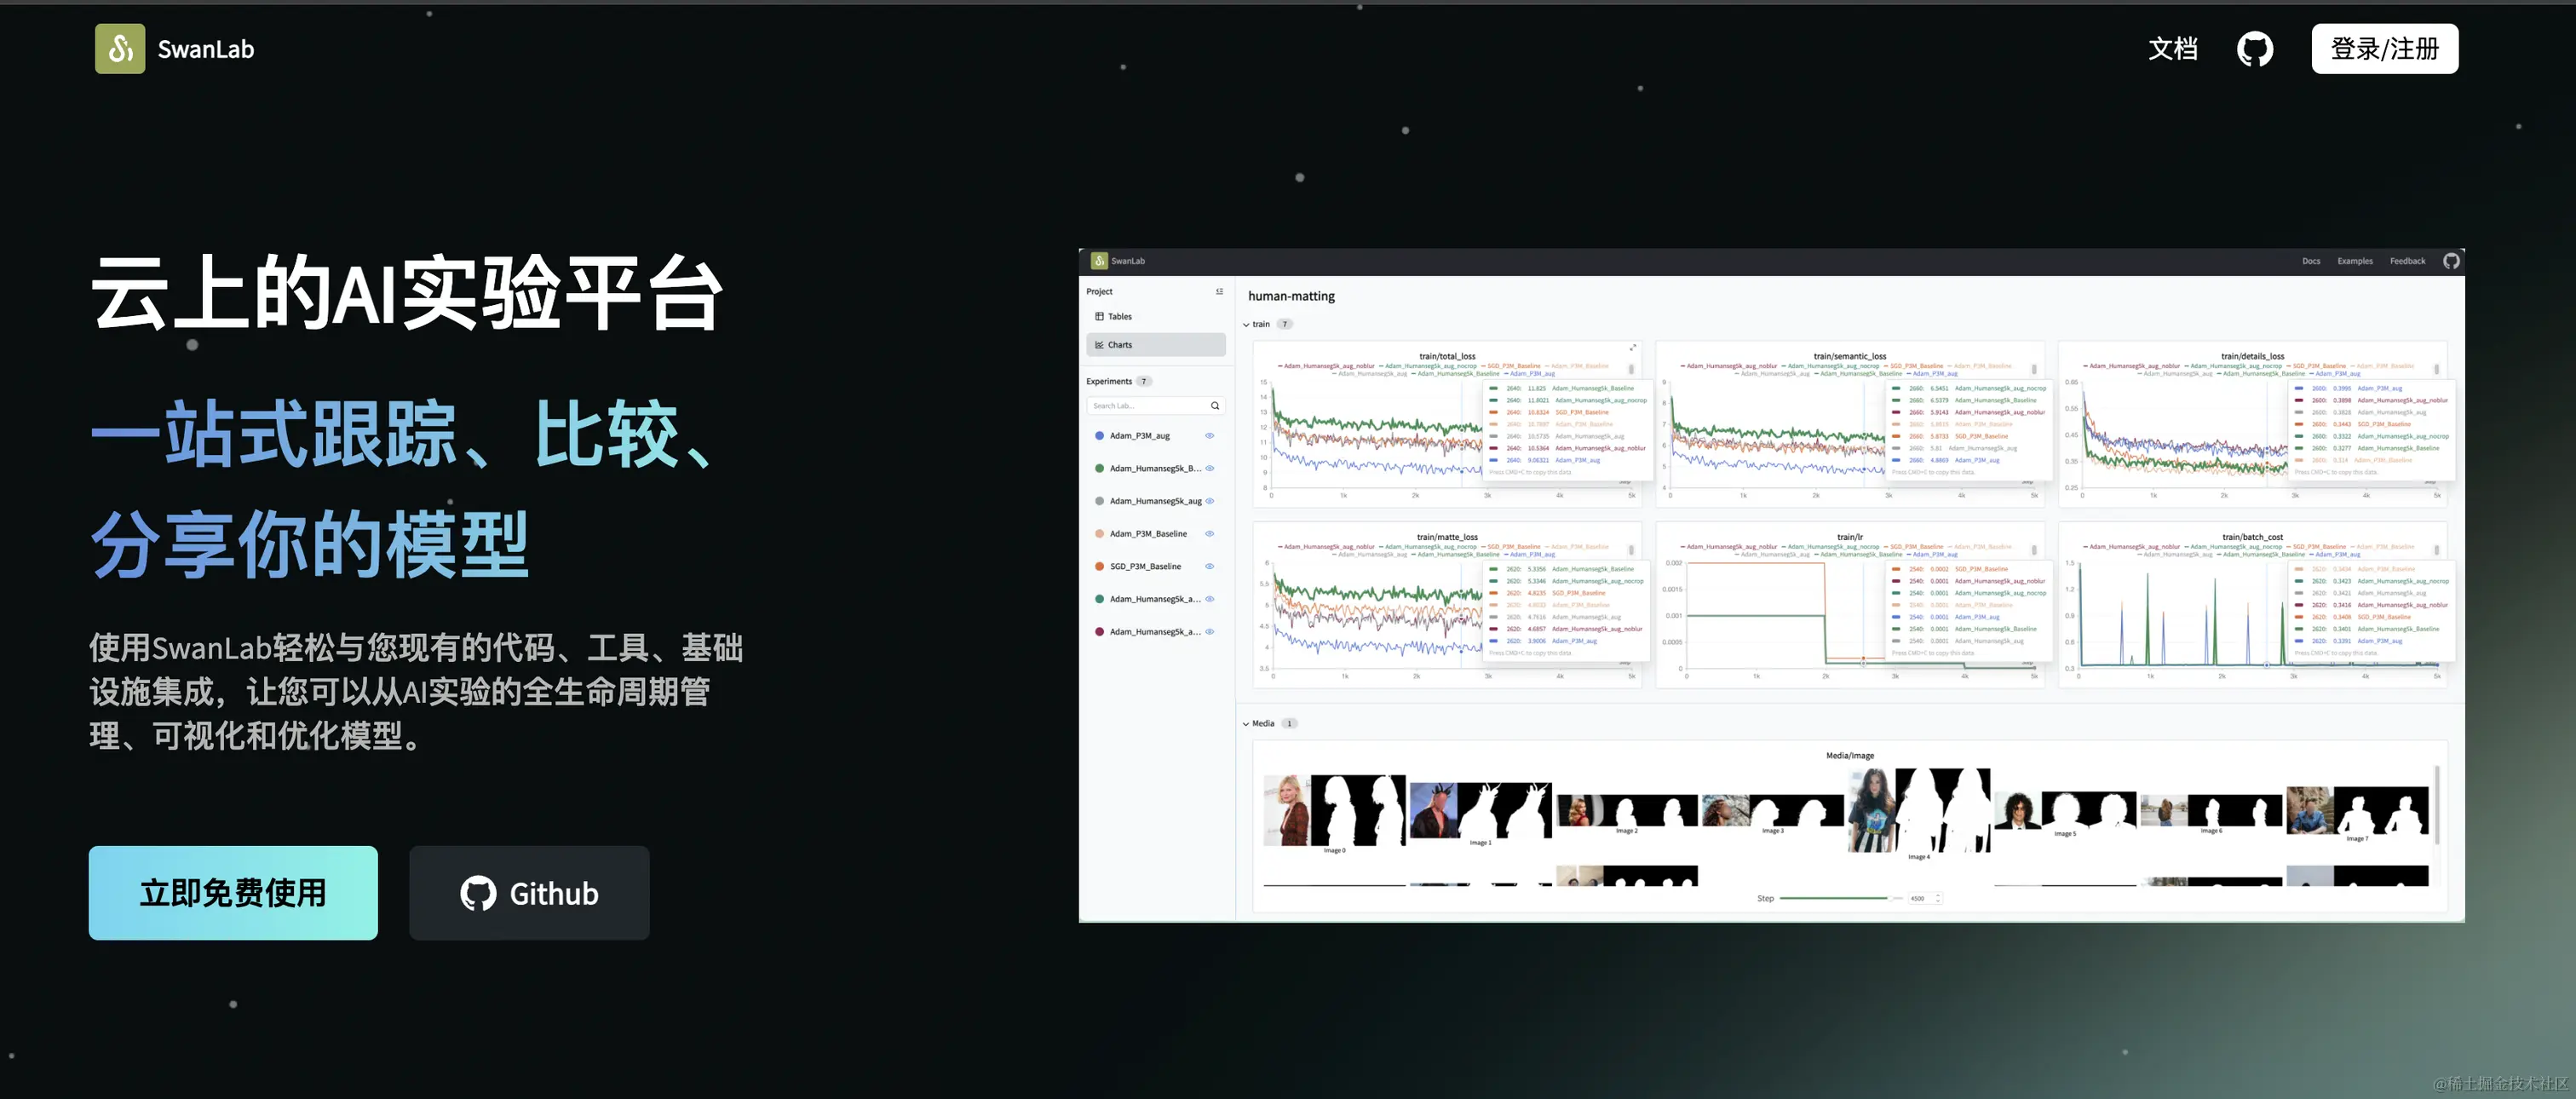Collapse the Media section

point(1246,723)
